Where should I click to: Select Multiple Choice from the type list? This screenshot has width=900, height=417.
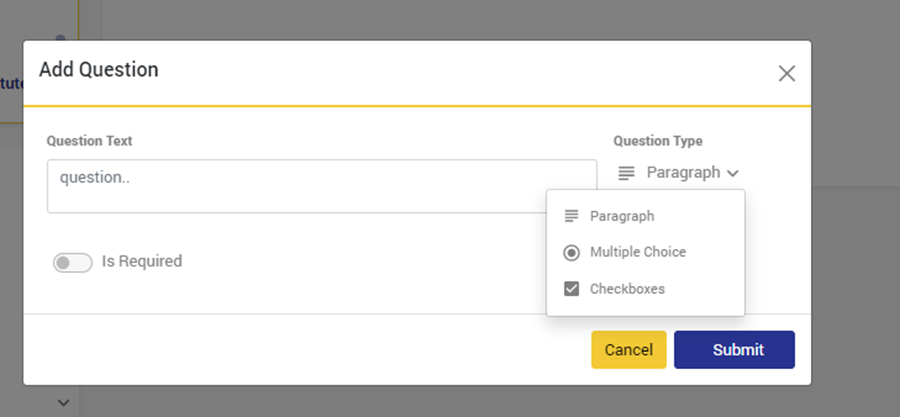[638, 252]
